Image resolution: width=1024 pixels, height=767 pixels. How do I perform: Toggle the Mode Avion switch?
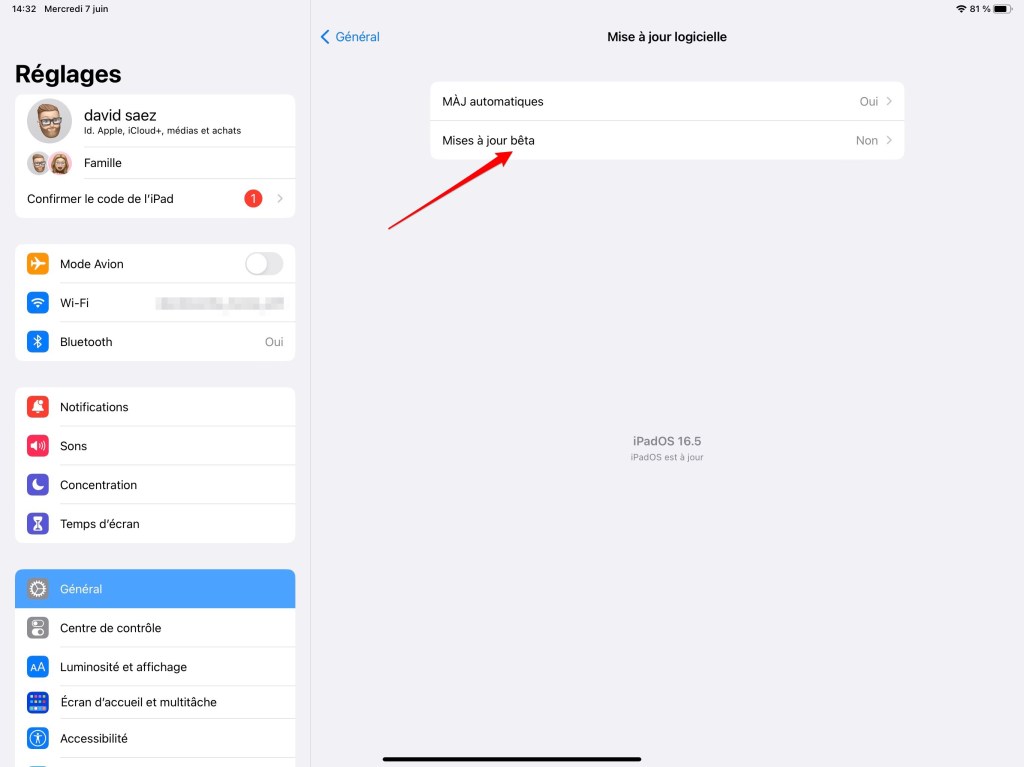click(x=264, y=264)
